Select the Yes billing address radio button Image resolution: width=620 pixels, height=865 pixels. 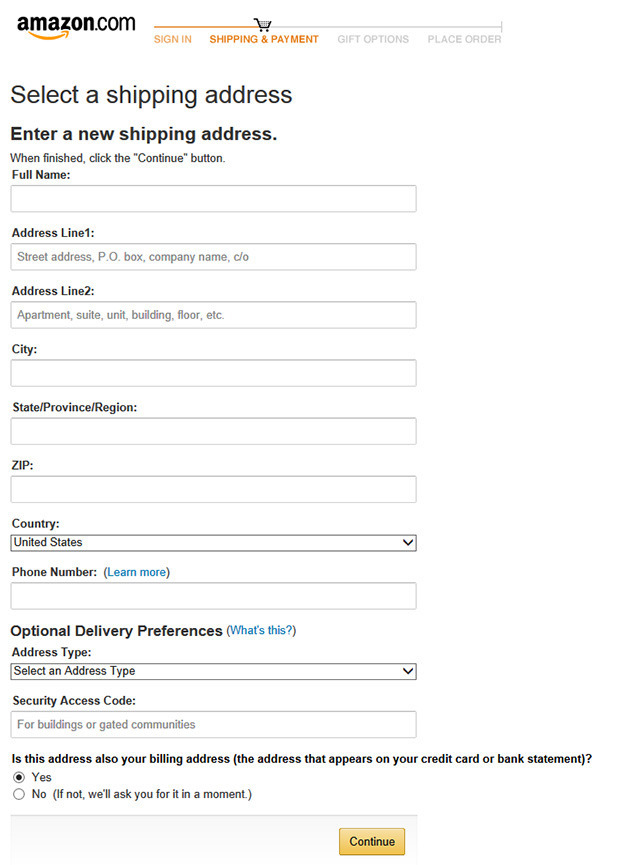[19, 777]
